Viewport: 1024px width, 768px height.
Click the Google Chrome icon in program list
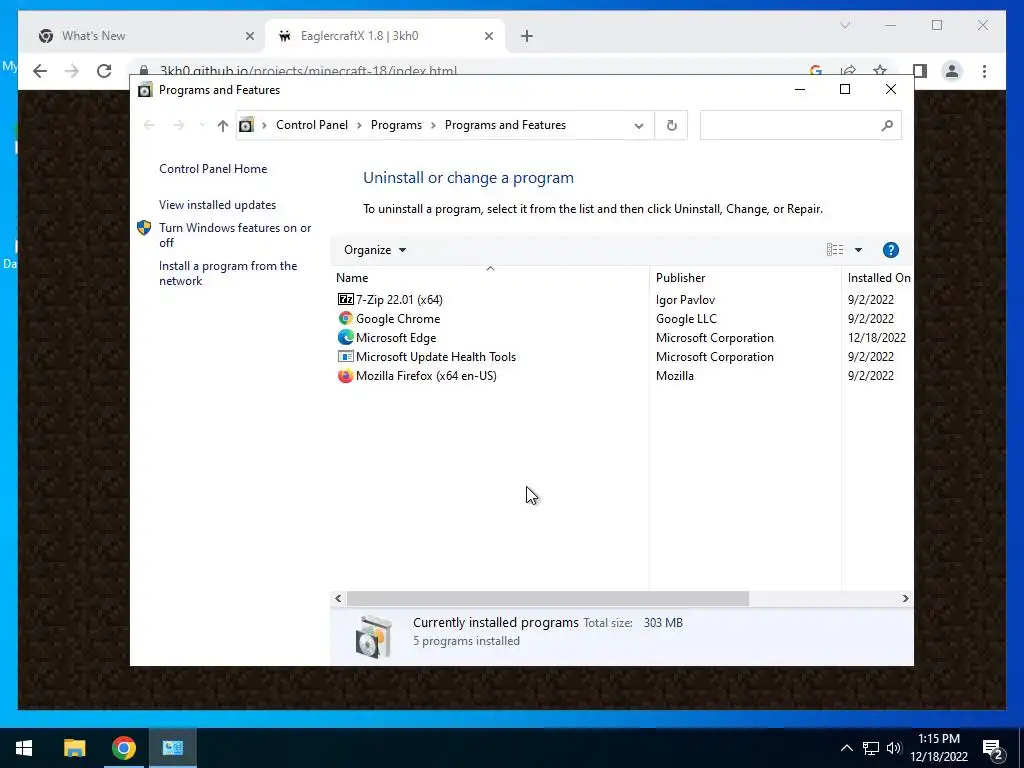pos(345,318)
